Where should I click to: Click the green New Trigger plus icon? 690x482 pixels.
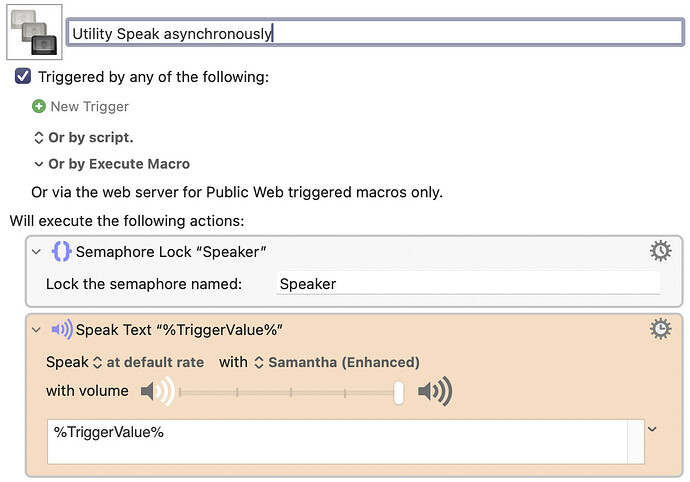(39, 106)
